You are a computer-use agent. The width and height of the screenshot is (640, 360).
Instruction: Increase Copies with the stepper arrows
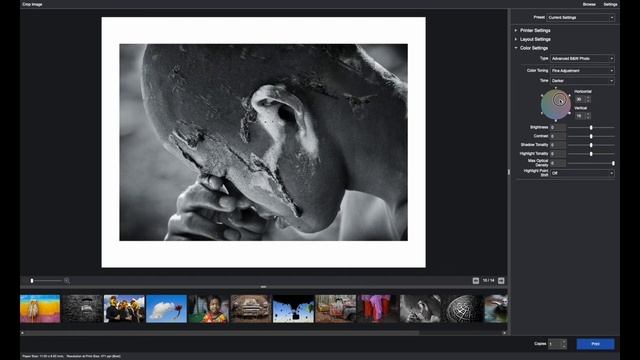[x=564, y=342]
